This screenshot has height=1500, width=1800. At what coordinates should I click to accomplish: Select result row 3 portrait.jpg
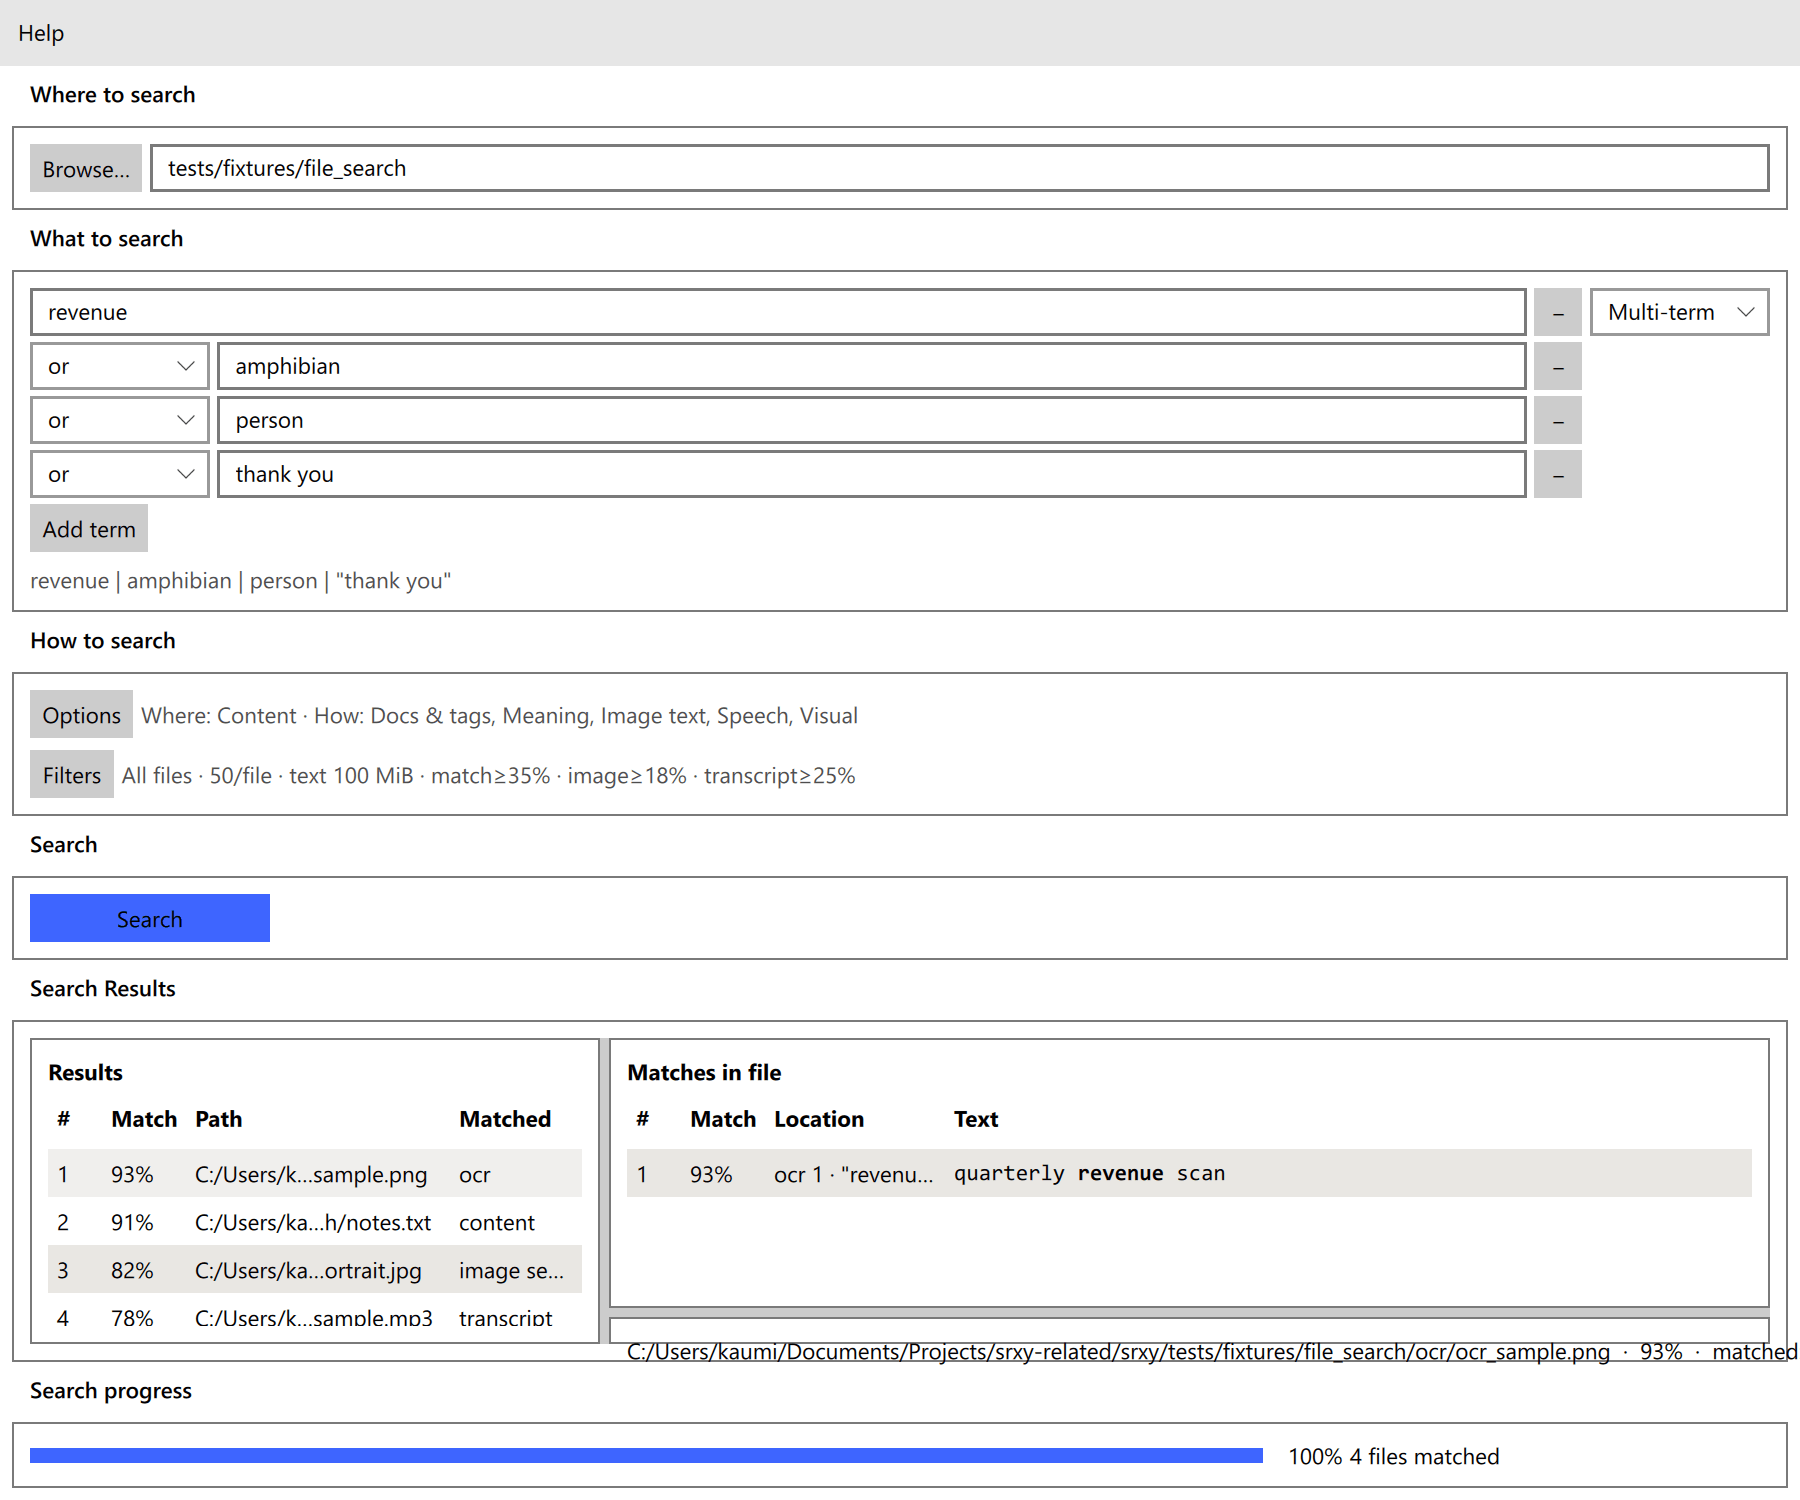[315, 1270]
